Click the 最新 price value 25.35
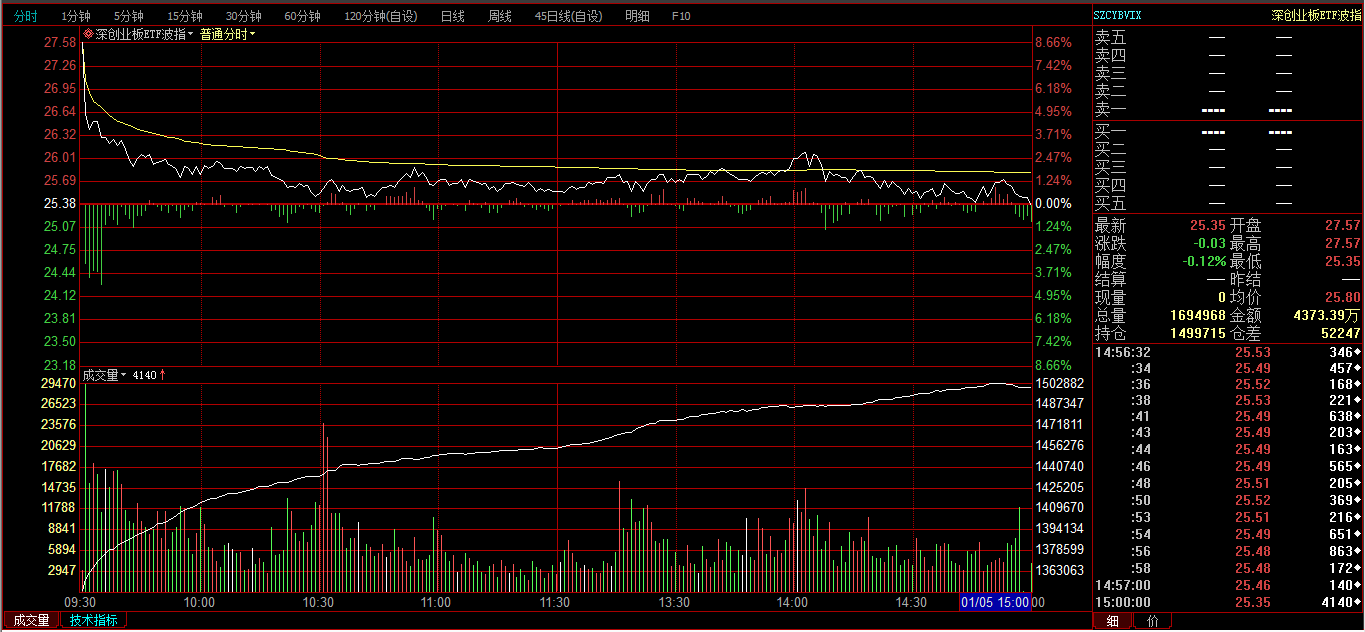This screenshot has height=632, width=1365. (1207, 226)
